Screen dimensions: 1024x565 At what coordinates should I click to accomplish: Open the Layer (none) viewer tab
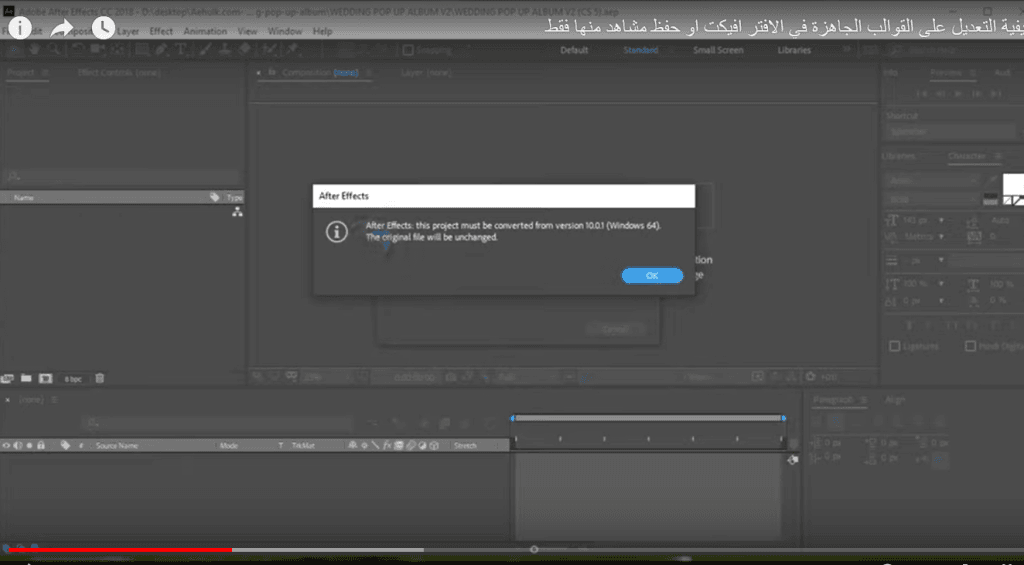click(426, 73)
